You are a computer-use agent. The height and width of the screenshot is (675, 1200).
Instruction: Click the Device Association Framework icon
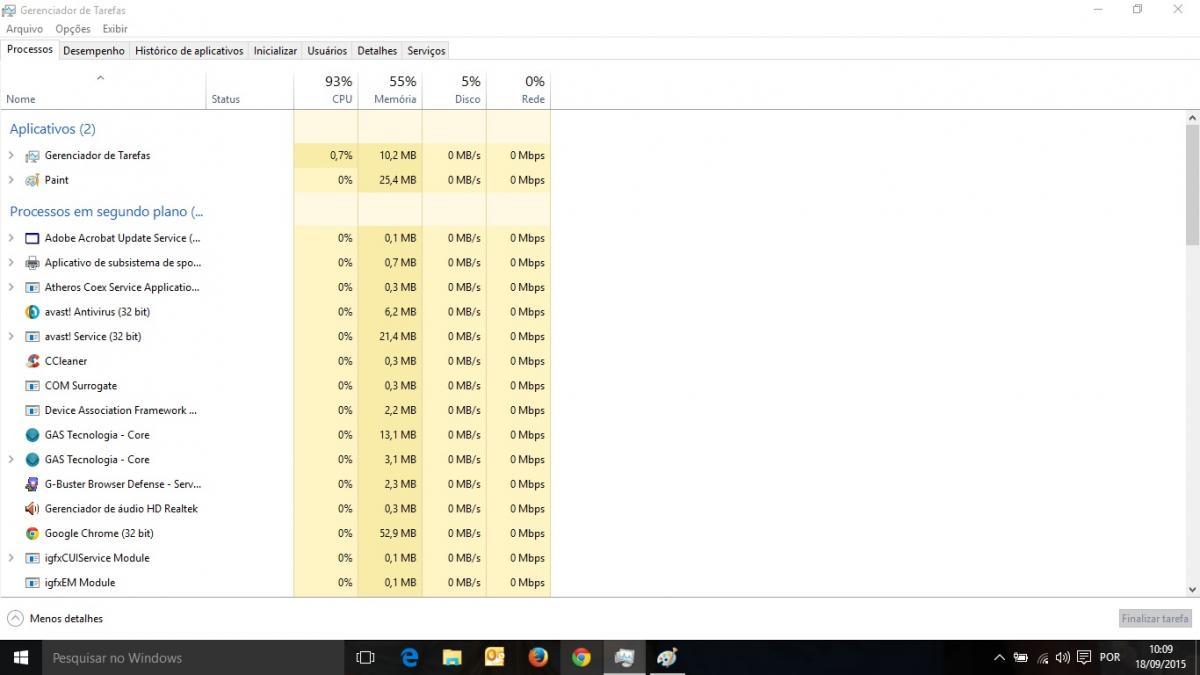[32, 410]
